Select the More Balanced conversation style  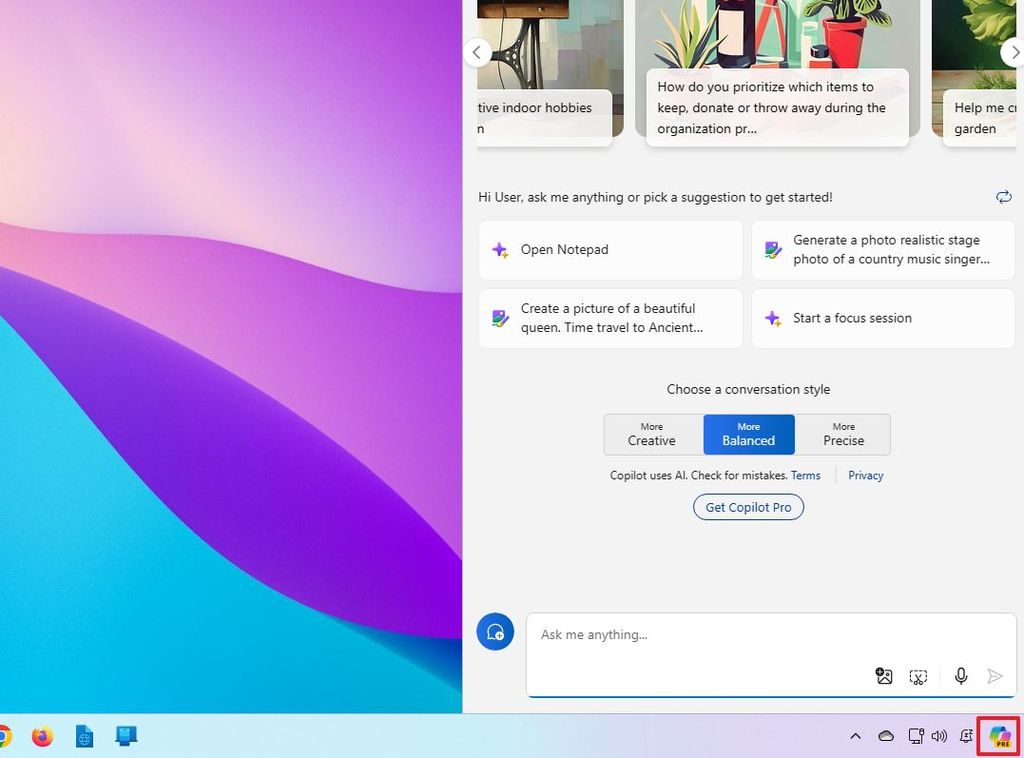click(x=748, y=434)
